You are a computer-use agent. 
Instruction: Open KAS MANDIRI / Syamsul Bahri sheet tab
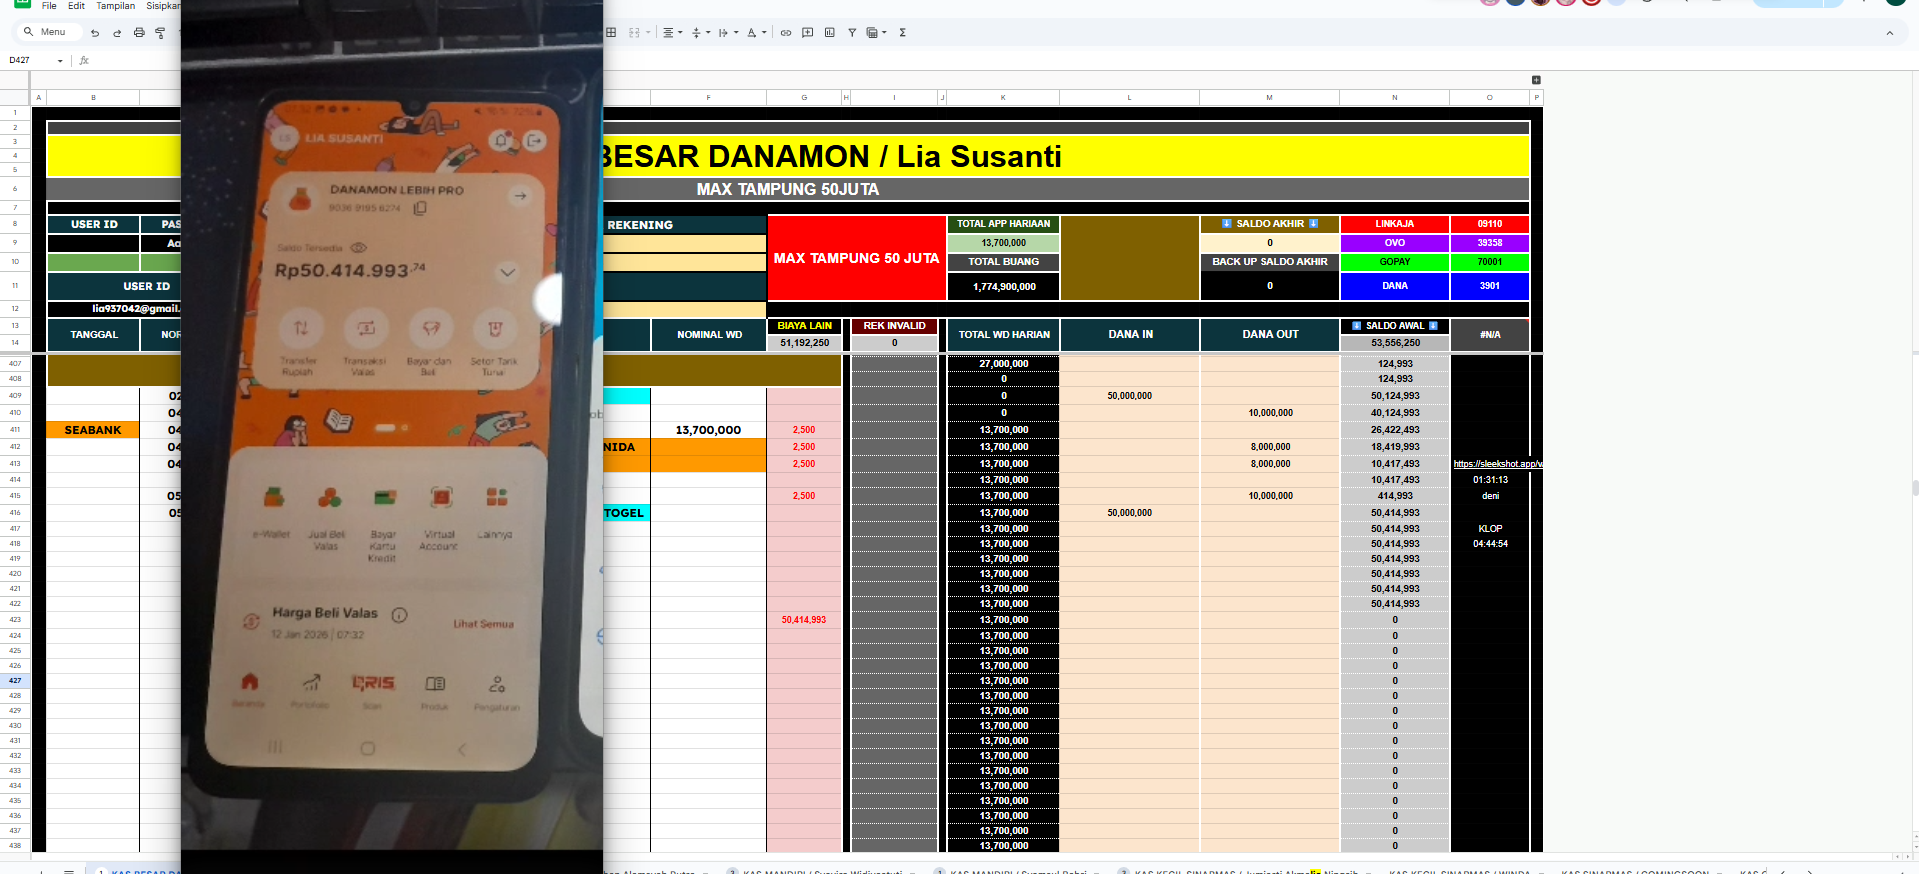click(1018, 870)
